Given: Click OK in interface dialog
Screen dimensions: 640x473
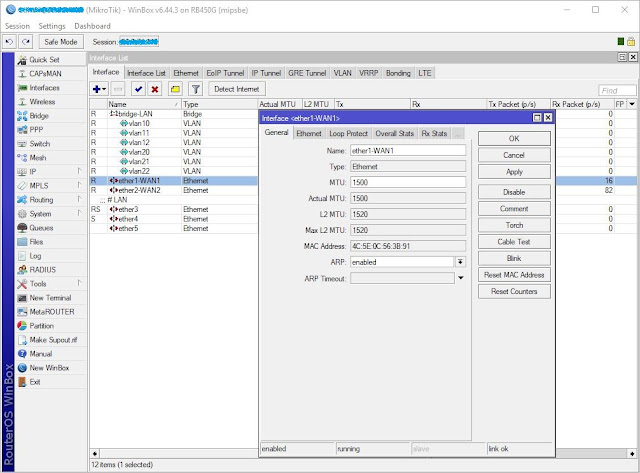Looking at the screenshot, I should (x=514, y=138).
